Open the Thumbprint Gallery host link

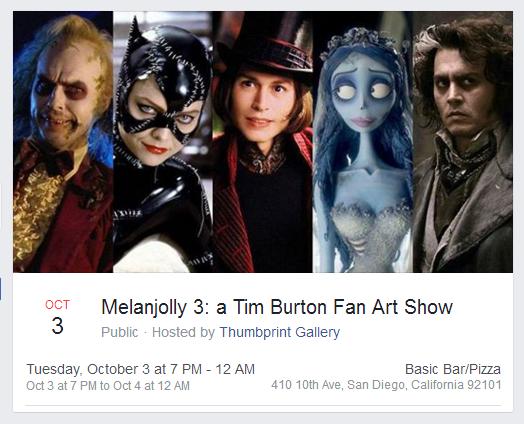[279, 332]
